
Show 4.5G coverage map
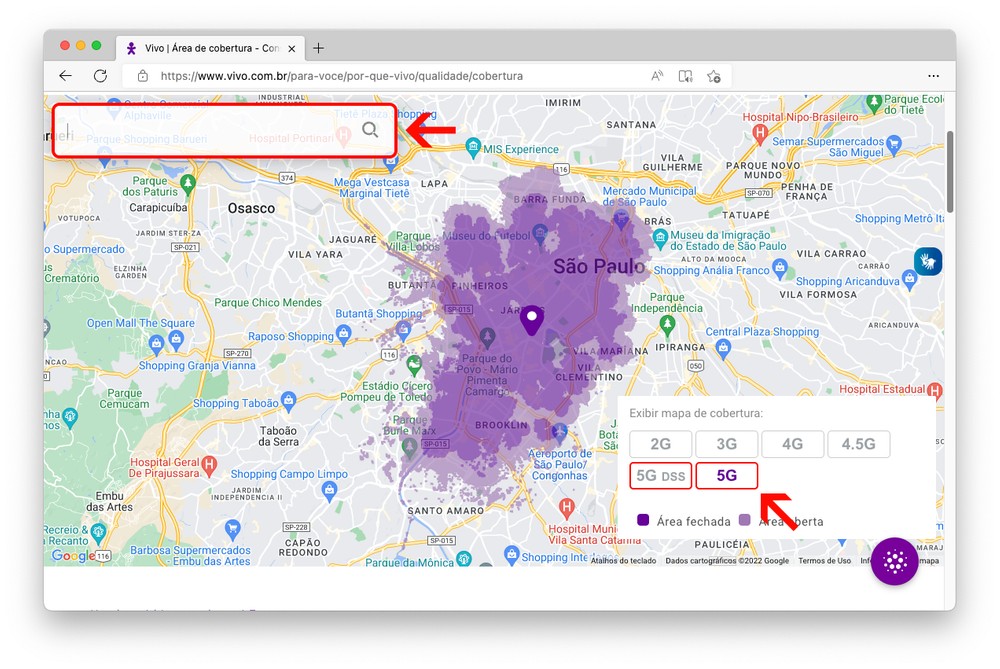click(858, 444)
